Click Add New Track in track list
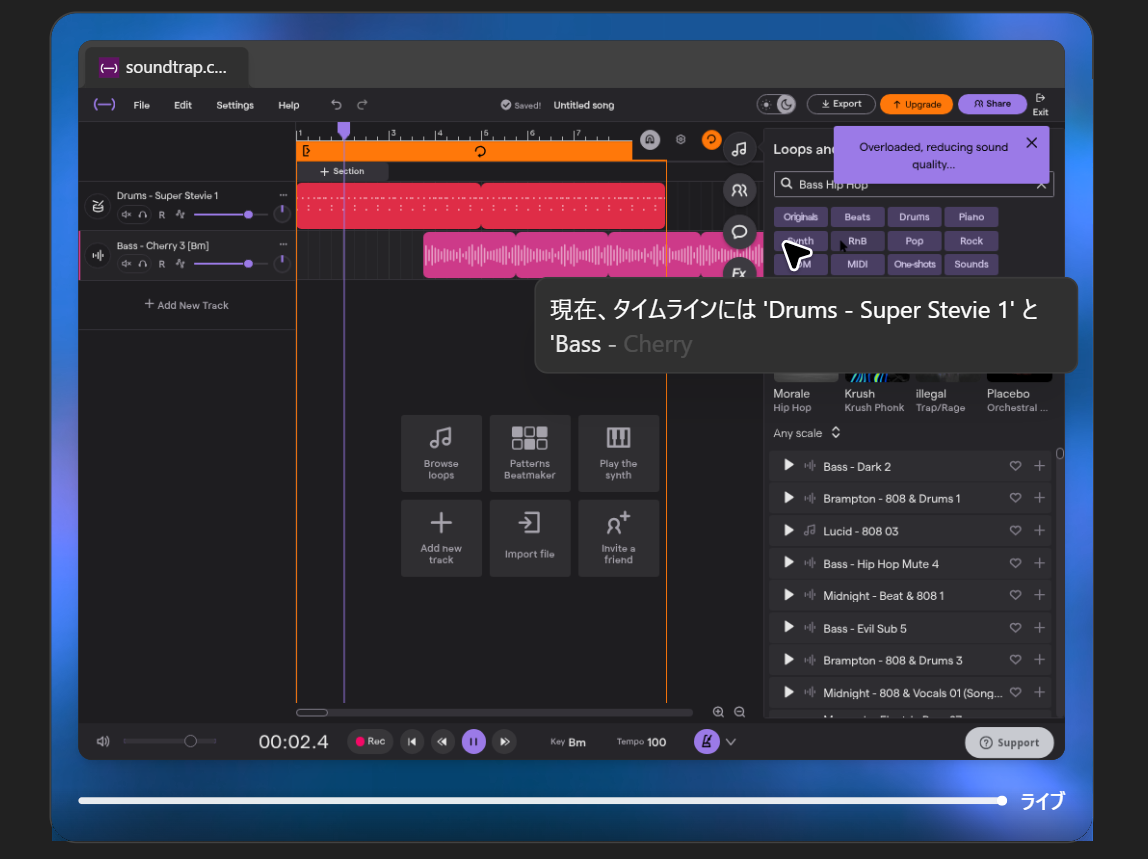 (x=187, y=305)
